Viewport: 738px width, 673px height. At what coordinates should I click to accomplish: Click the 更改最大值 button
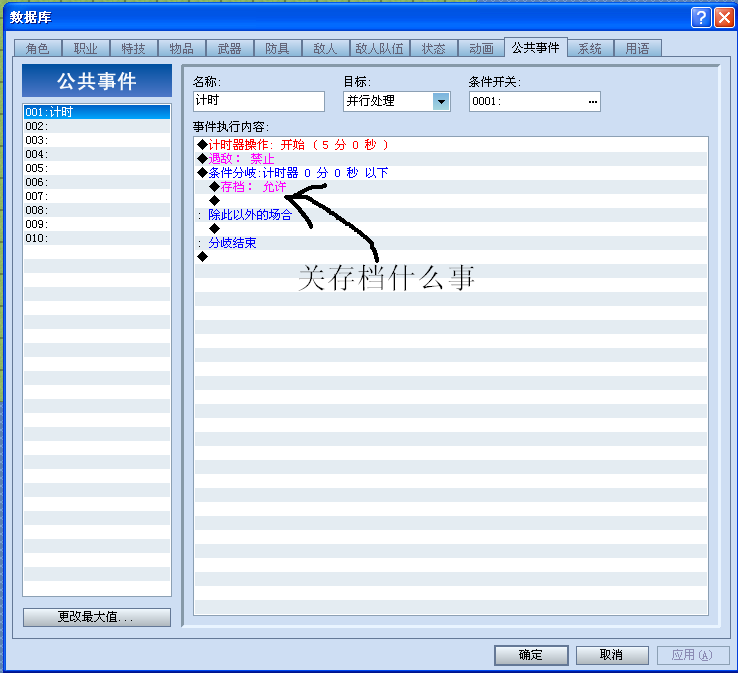pos(97,617)
